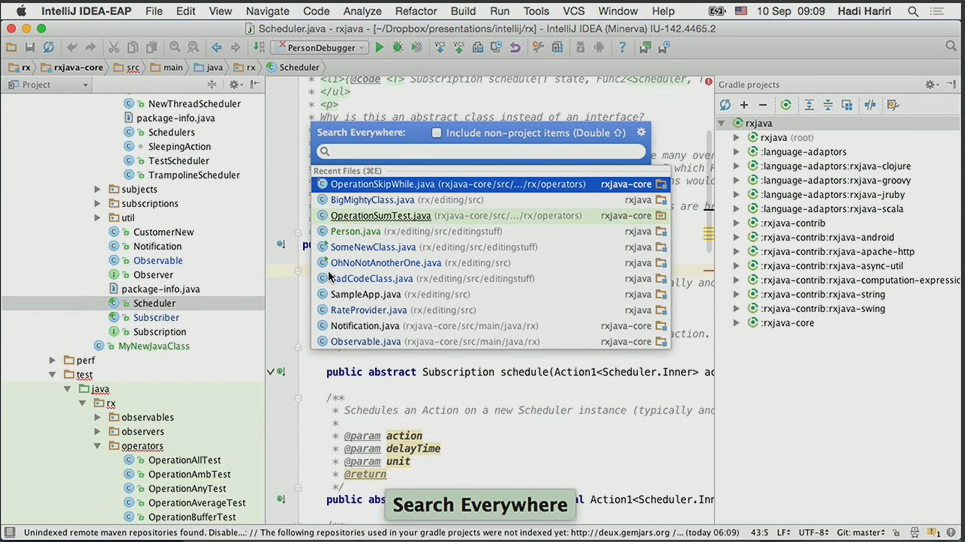The height and width of the screenshot is (542, 965).
Task: Open RateProvider.java from recent files
Action: click(x=491, y=310)
